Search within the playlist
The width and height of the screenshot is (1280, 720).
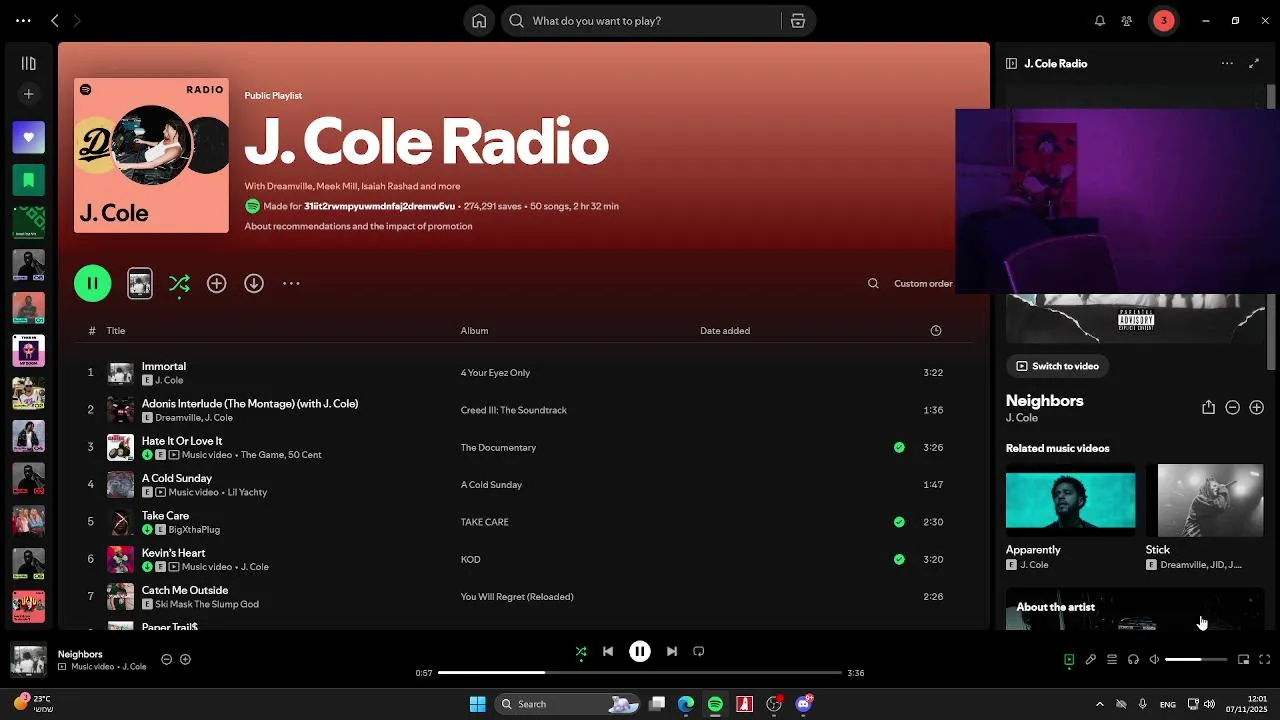click(873, 284)
